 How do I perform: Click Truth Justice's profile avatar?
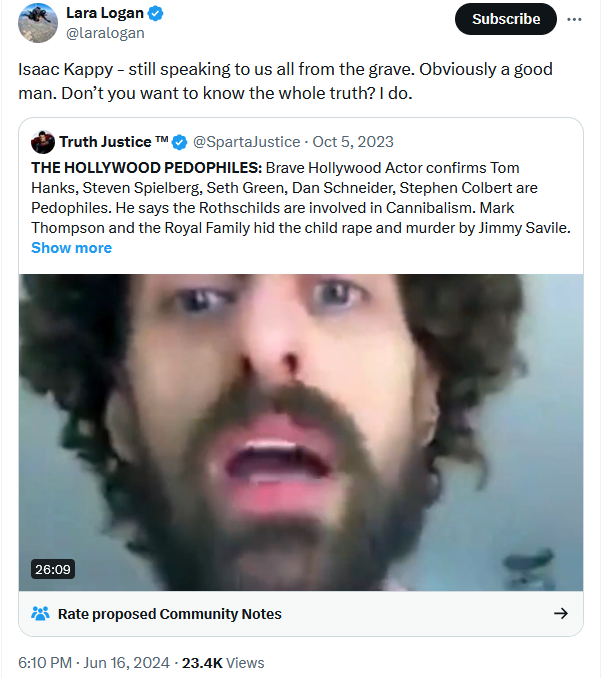point(43,142)
